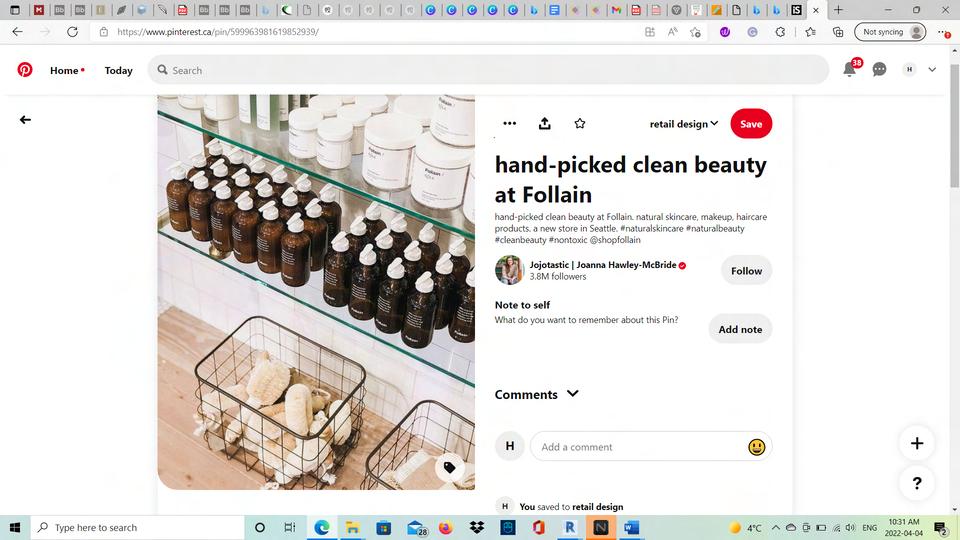Close the active Pinterest tab

[816, 10]
